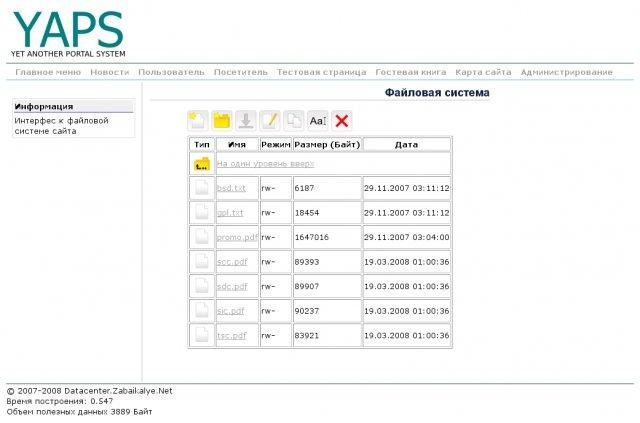This screenshot has width=640, height=423.
Task: Click the size value 89907
Action: click(x=307, y=286)
